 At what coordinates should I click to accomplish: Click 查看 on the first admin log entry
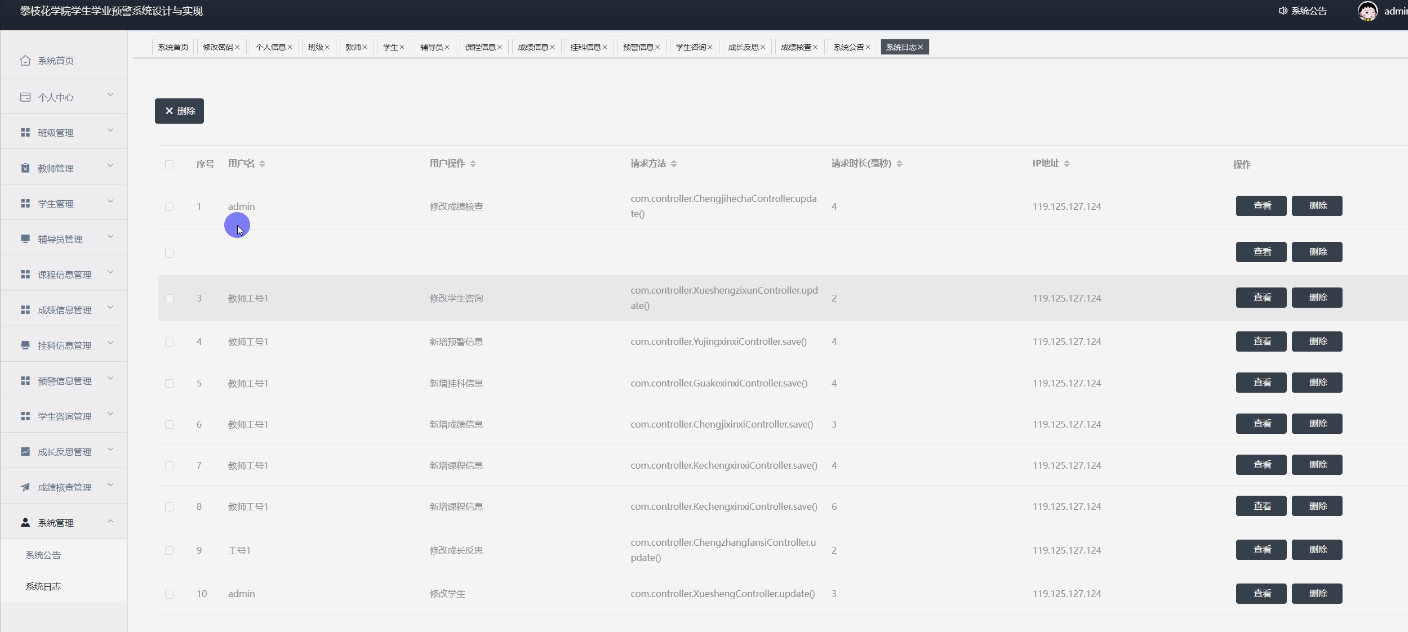[1261, 205]
